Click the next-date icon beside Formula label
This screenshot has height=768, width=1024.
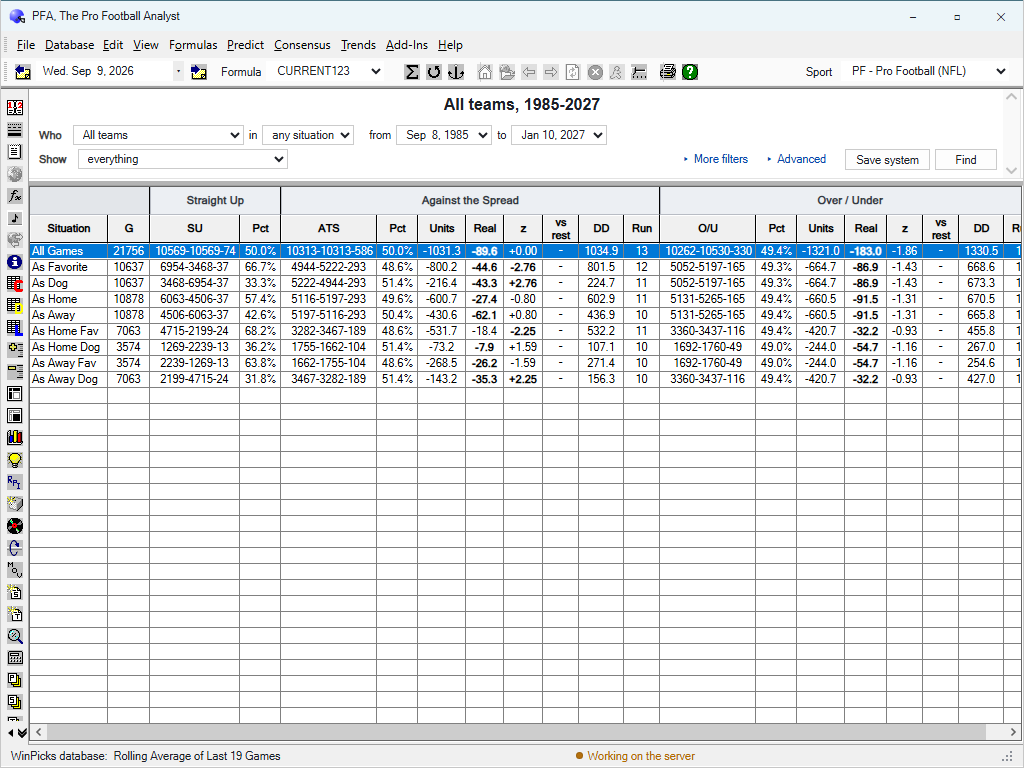pos(199,72)
